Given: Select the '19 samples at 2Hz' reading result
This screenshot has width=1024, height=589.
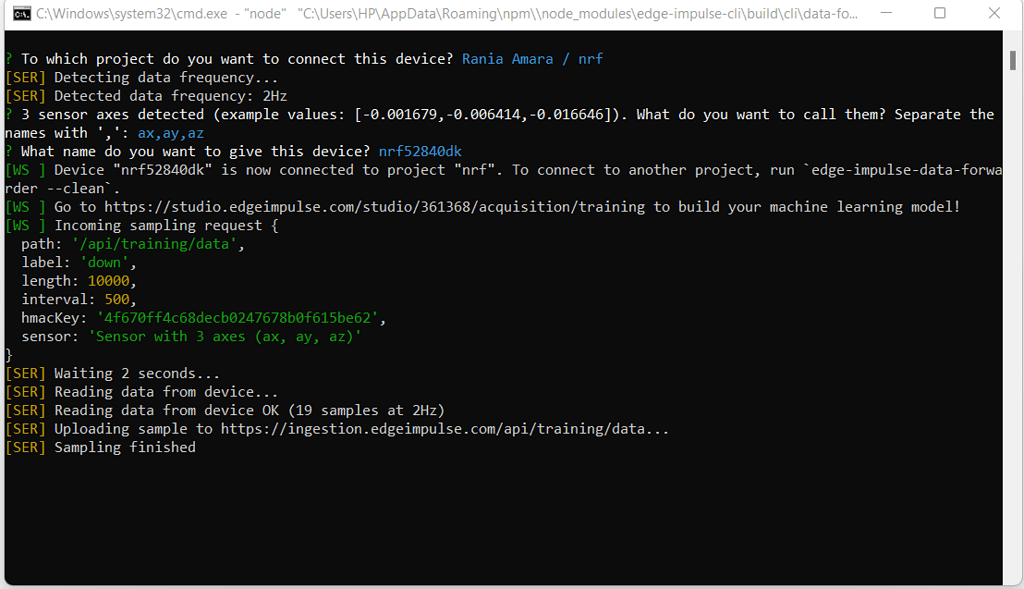Looking at the screenshot, I should [368, 410].
